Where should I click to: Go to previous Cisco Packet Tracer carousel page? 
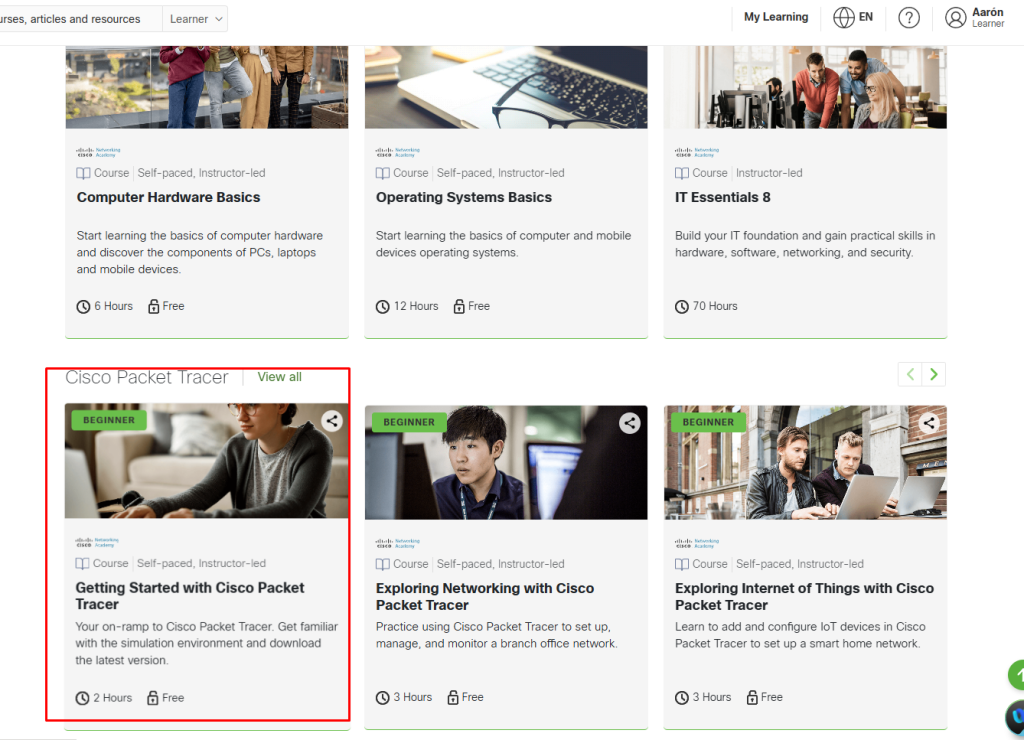[910, 374]
